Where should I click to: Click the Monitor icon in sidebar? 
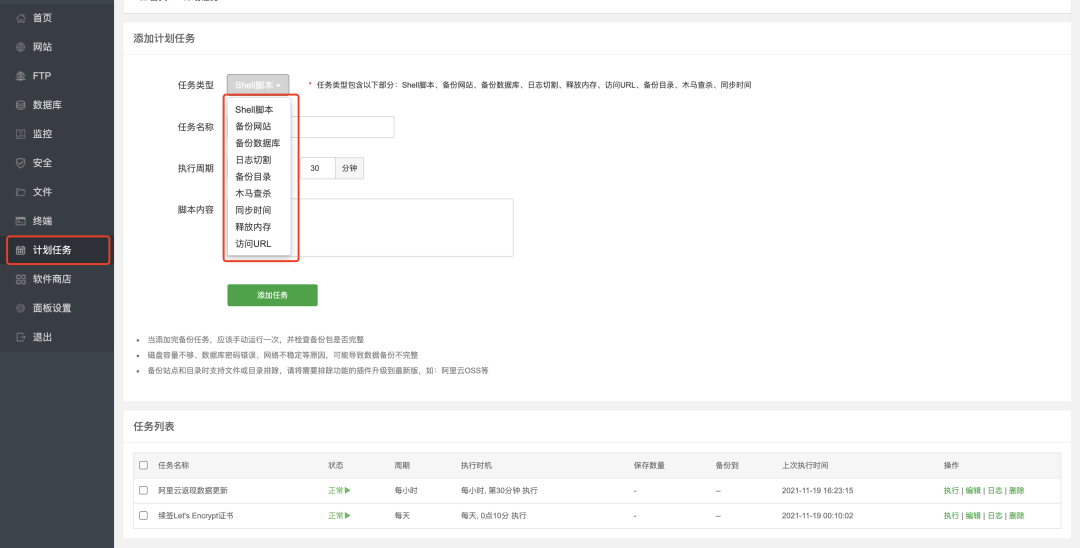pyautogui.click(x=21, y=134)
